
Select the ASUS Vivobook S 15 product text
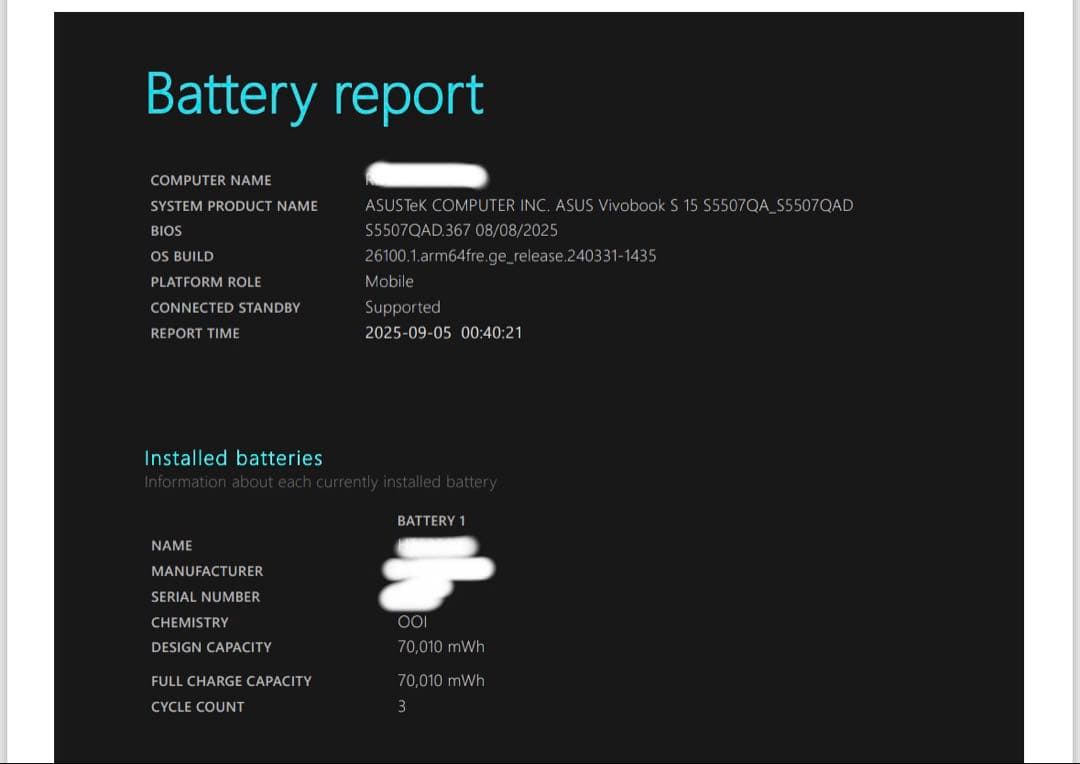(608, 205)
